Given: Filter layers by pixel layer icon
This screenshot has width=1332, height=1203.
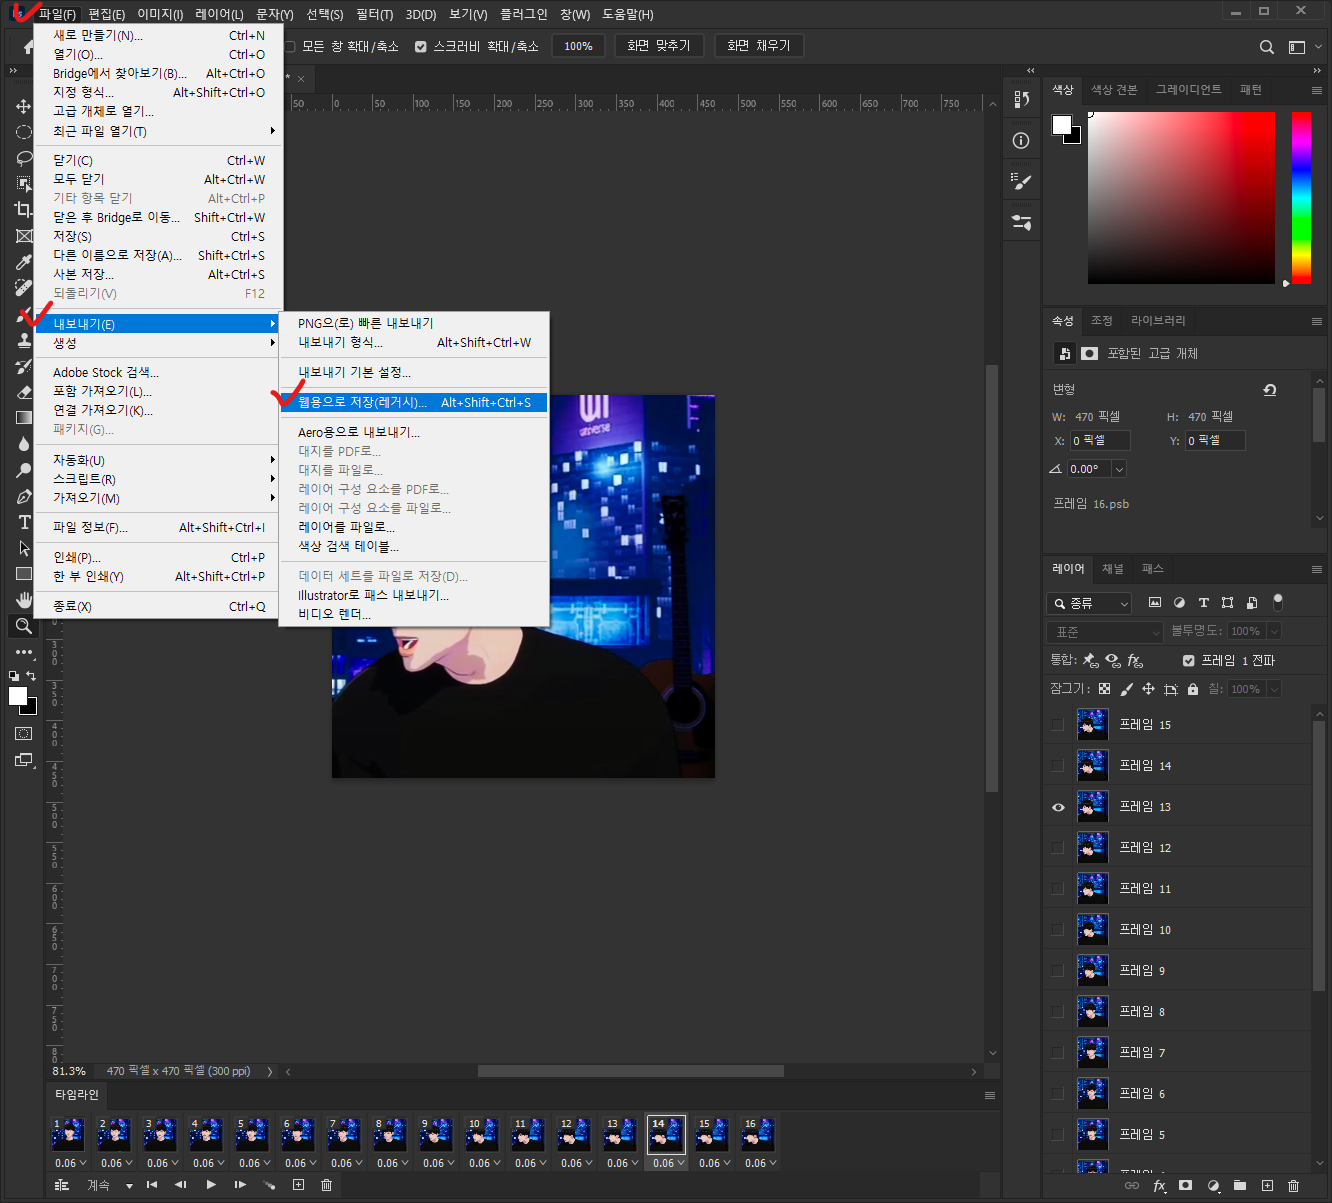Looking at the screenshot, I should point(1155,603).
